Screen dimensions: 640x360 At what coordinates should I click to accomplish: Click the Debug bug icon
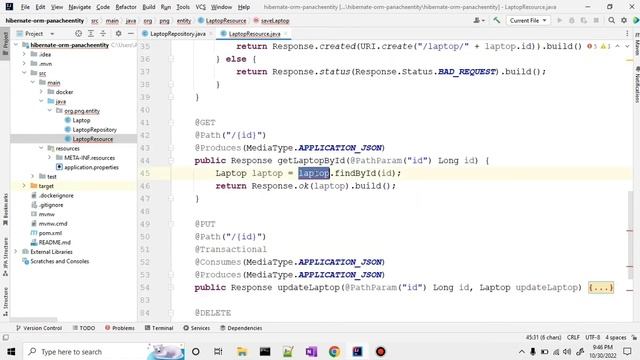tap(572, 20)
